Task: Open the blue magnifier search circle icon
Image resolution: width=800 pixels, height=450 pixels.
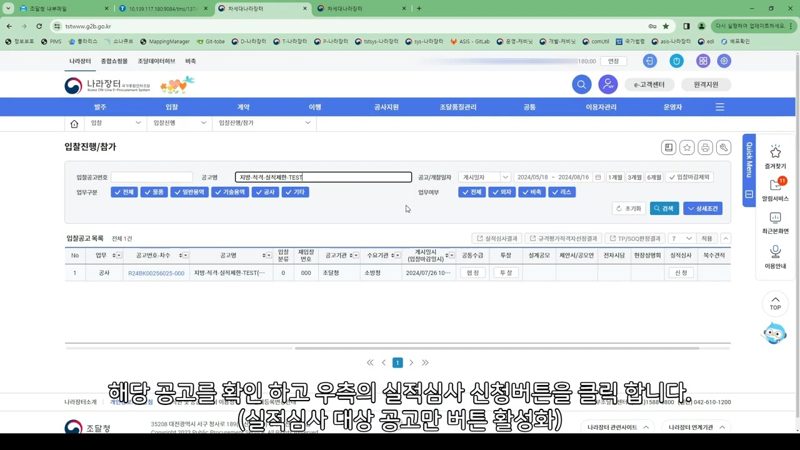Action: [581, 84]
